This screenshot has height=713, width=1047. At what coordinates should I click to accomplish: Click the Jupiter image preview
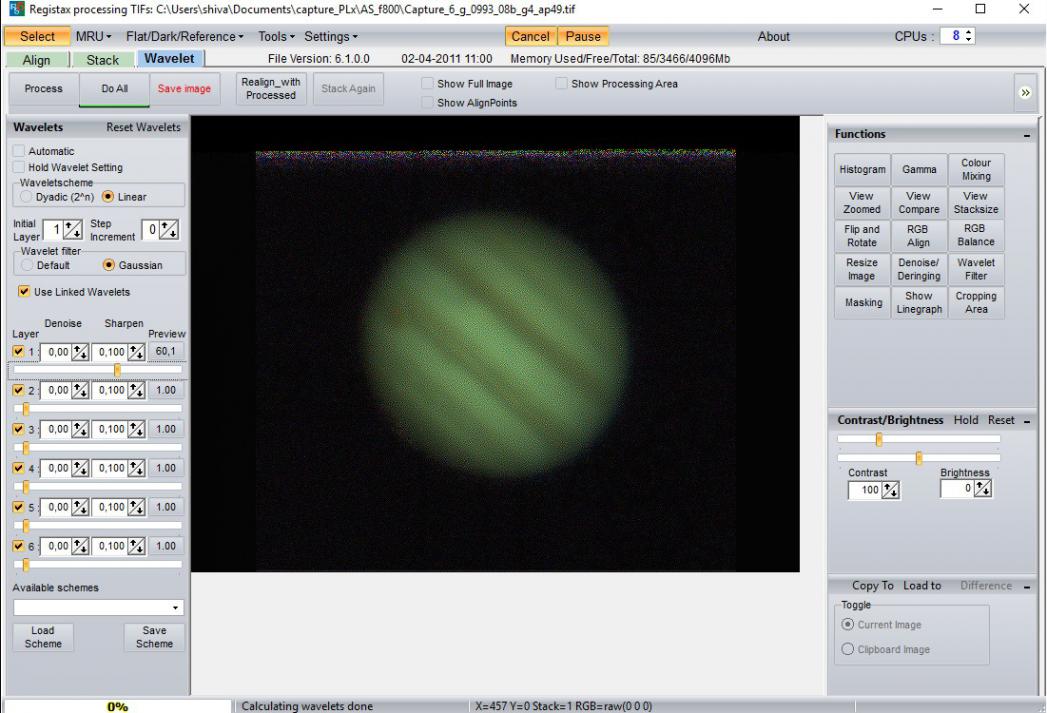[x=495, y=344]
